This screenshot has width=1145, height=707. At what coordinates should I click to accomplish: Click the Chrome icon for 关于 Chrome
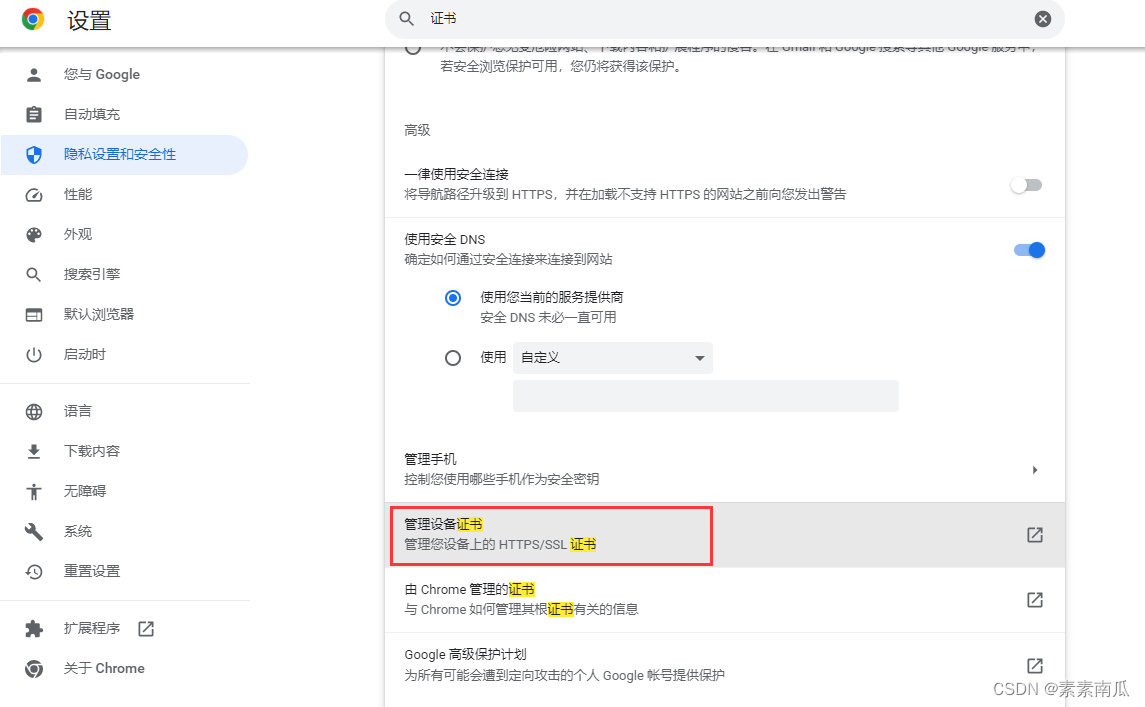click(34, 669)
